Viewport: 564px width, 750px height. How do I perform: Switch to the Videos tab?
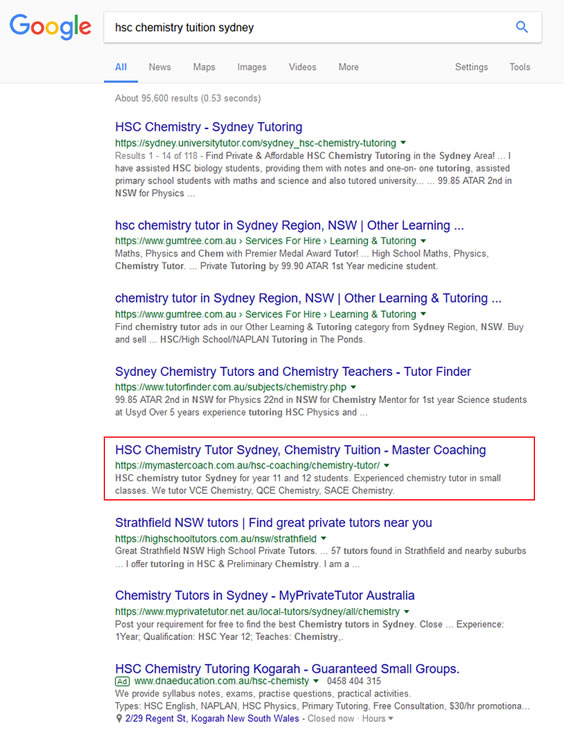302,67
